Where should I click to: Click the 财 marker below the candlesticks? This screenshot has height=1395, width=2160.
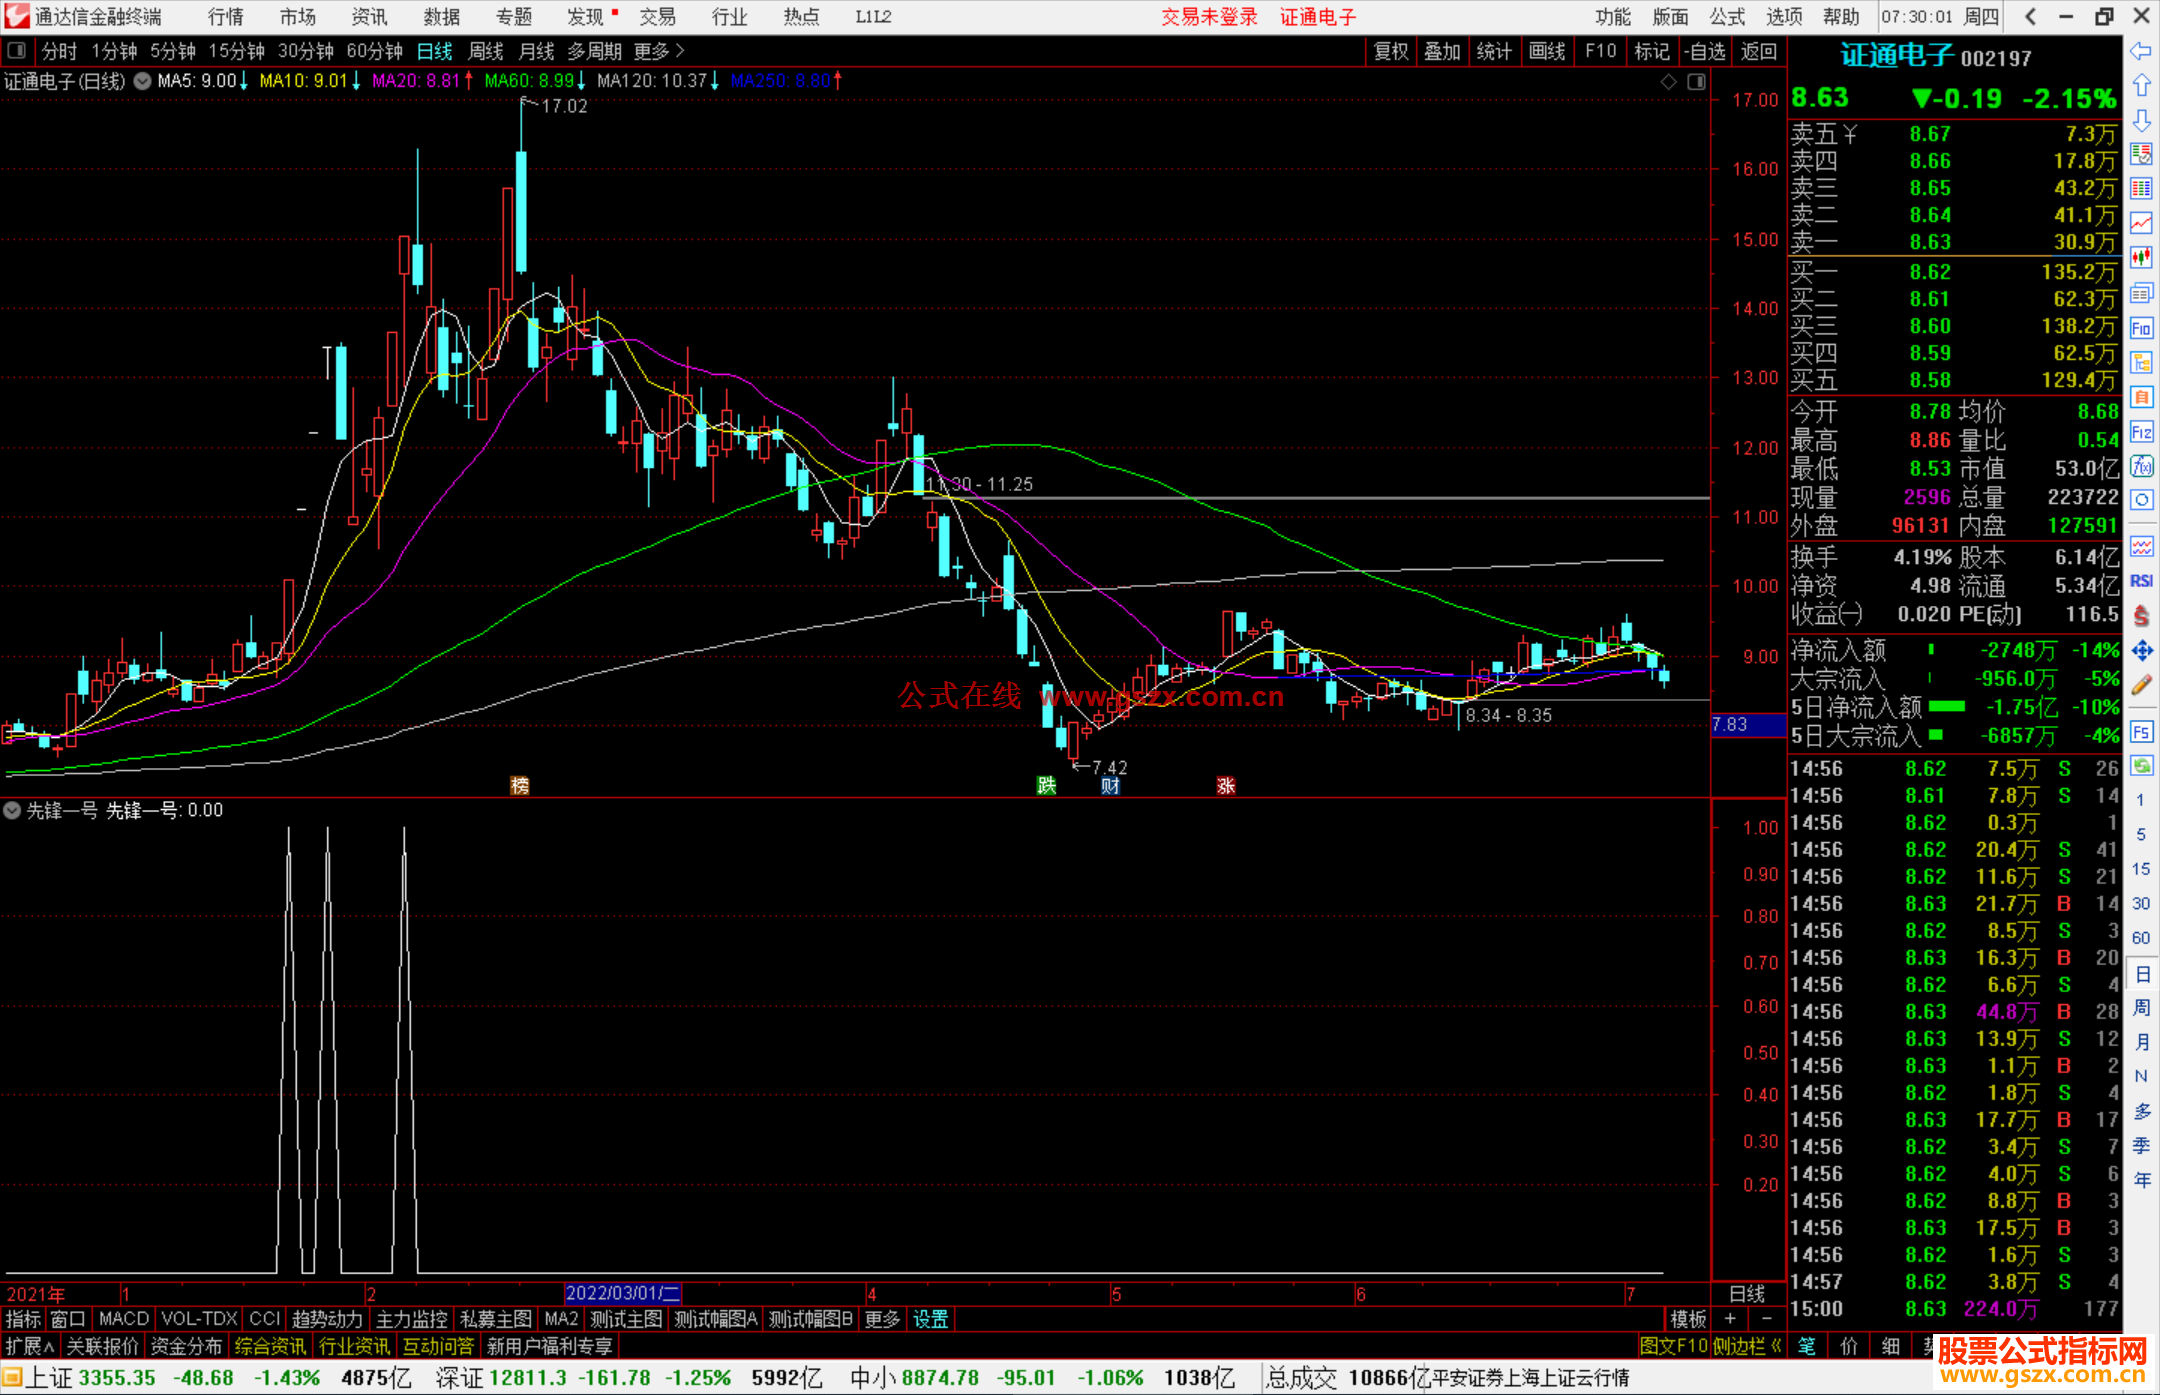1110,785
